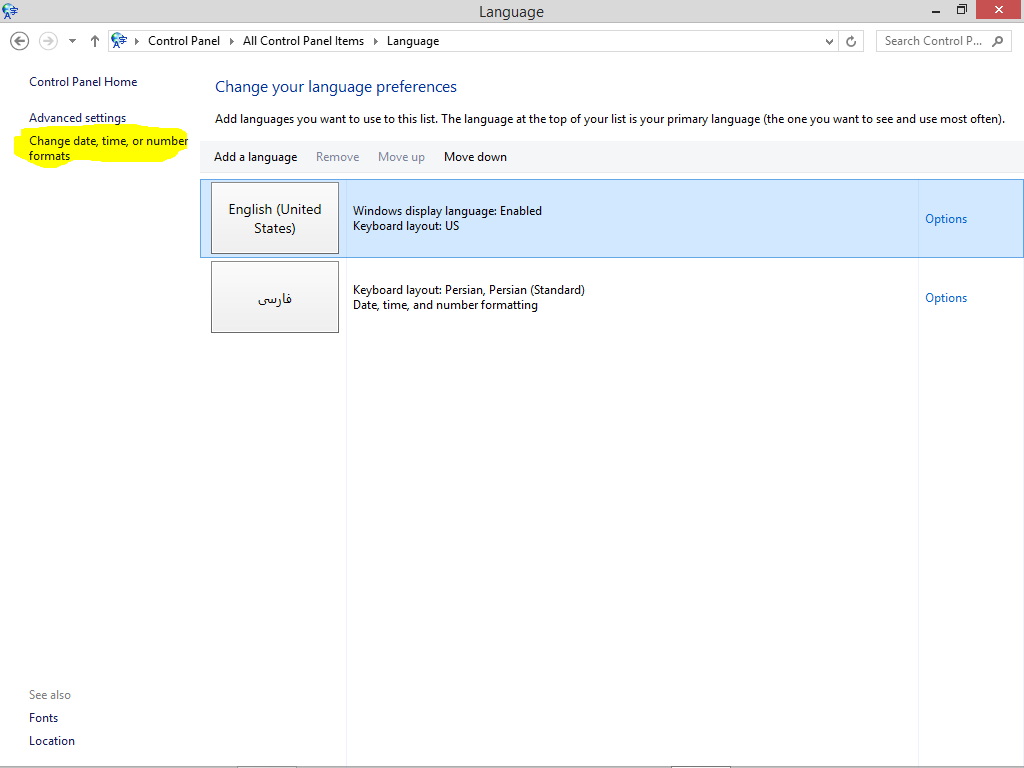This screenshot has width=1024, height=768.
Task: Select the Persian (فارسی) language tile
Action: coord(275,297)
